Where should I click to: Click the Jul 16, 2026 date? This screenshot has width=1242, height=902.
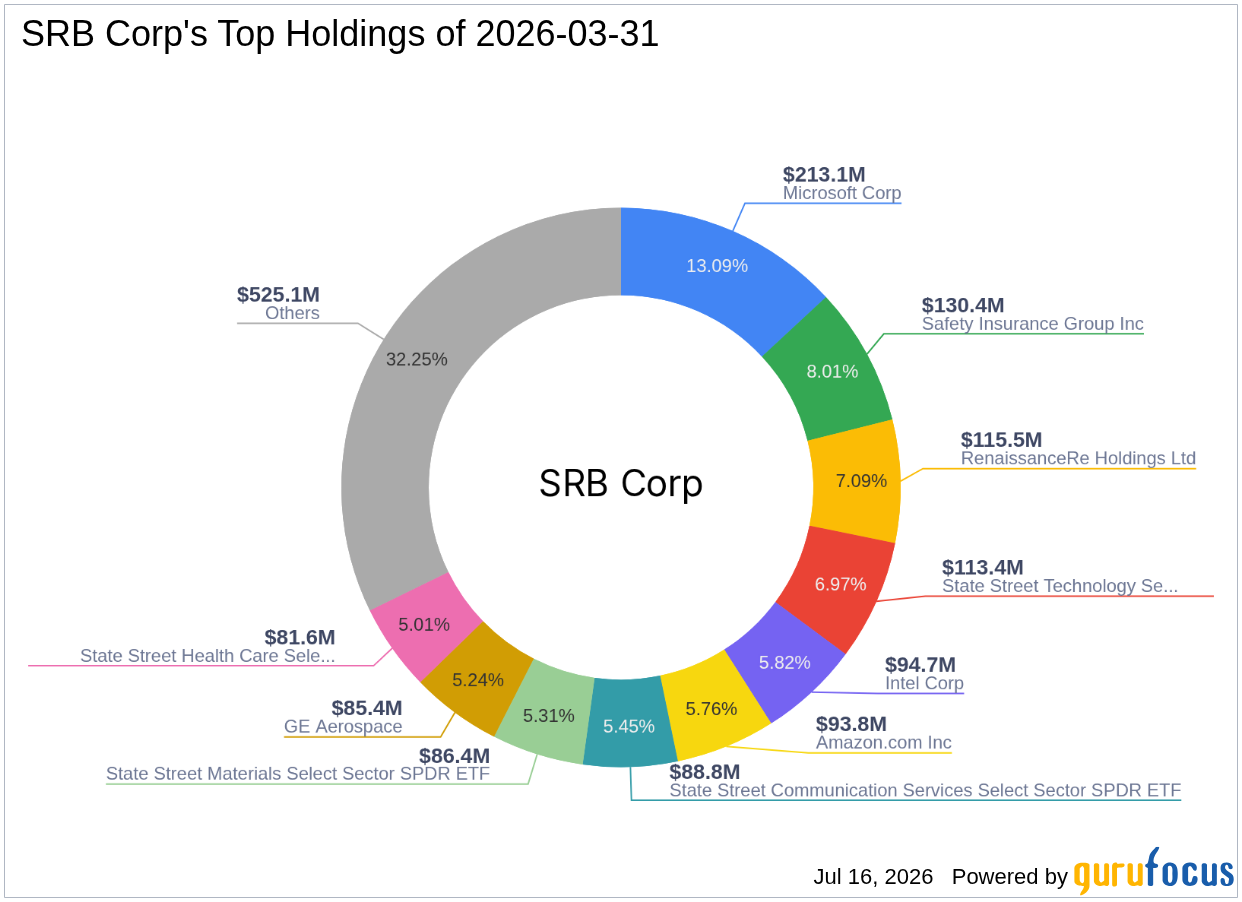tap(873, 877)
